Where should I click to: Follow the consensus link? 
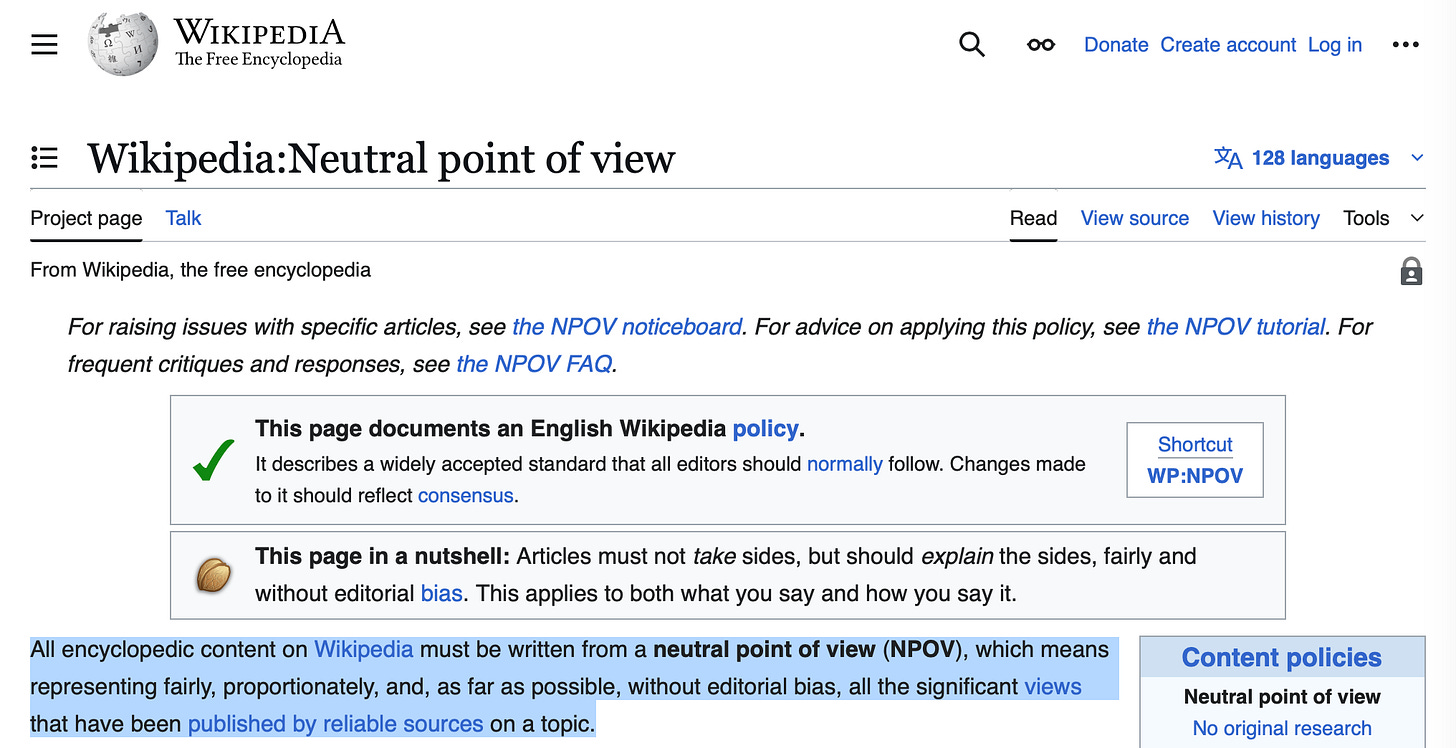click(x=465, y=496)
